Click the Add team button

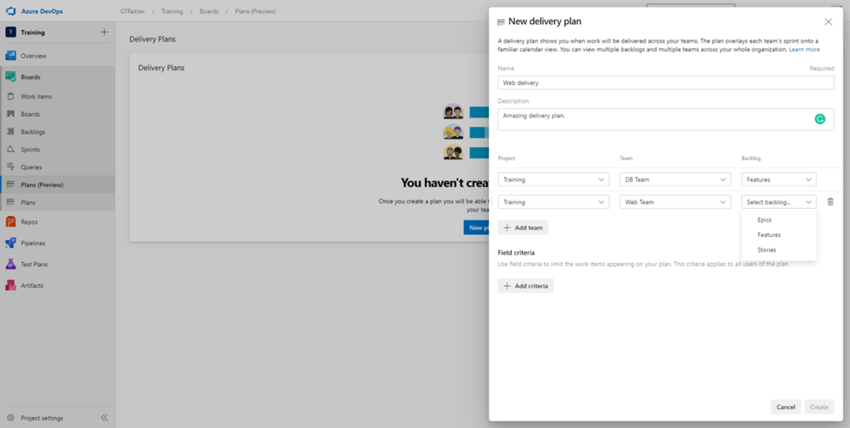coord(523,228)
